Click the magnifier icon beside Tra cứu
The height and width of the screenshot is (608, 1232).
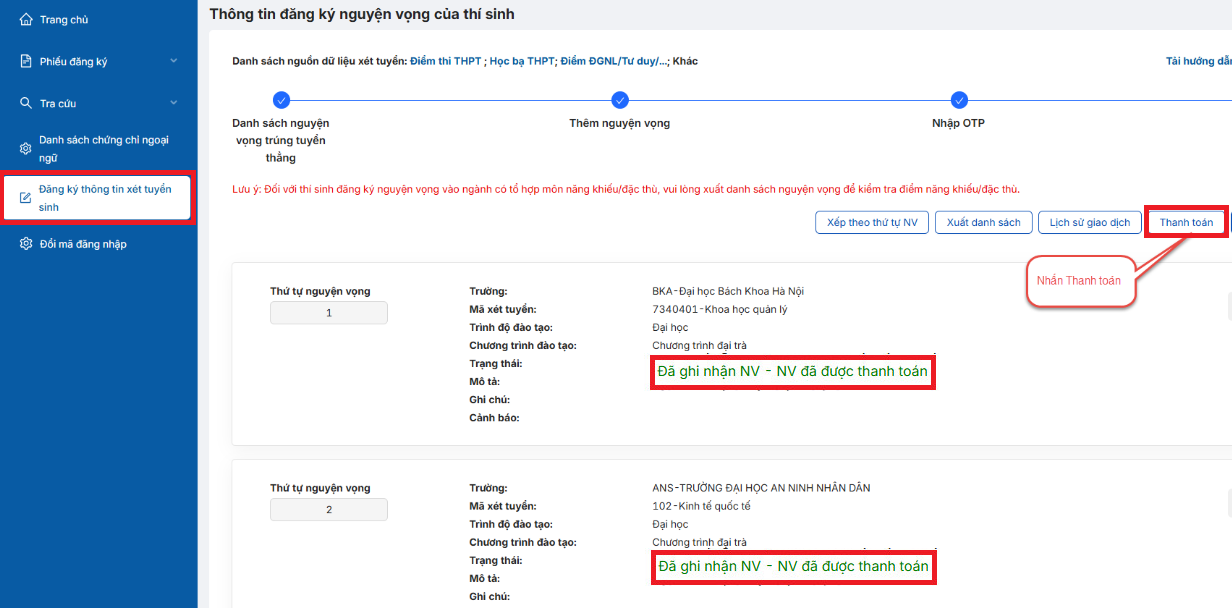pyautogui.click(x=27, y=103)
